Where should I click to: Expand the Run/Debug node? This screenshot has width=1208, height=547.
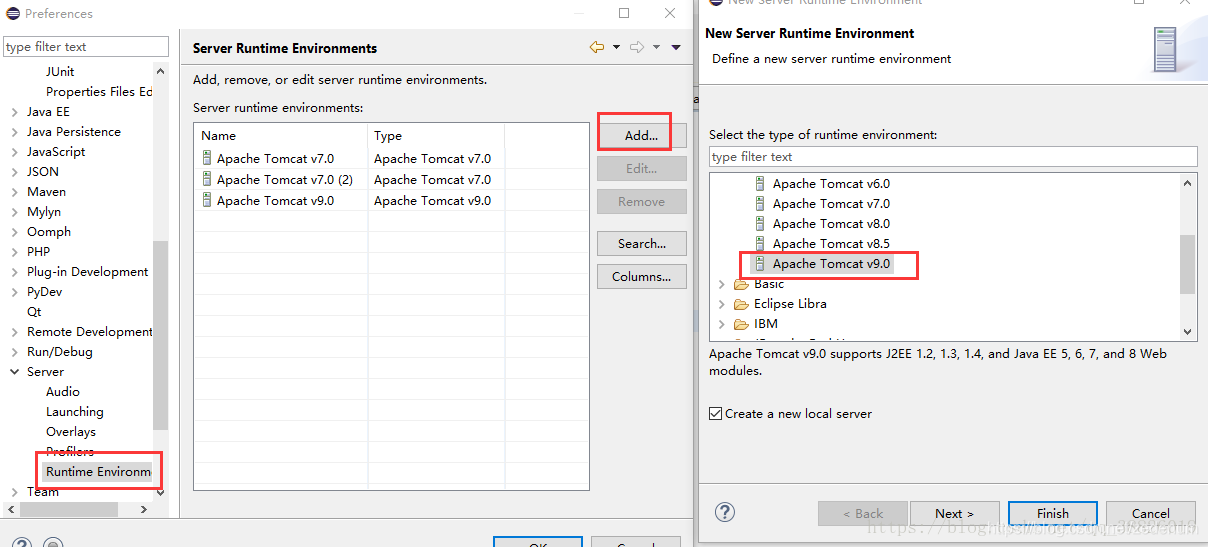[x=14, y=352]
